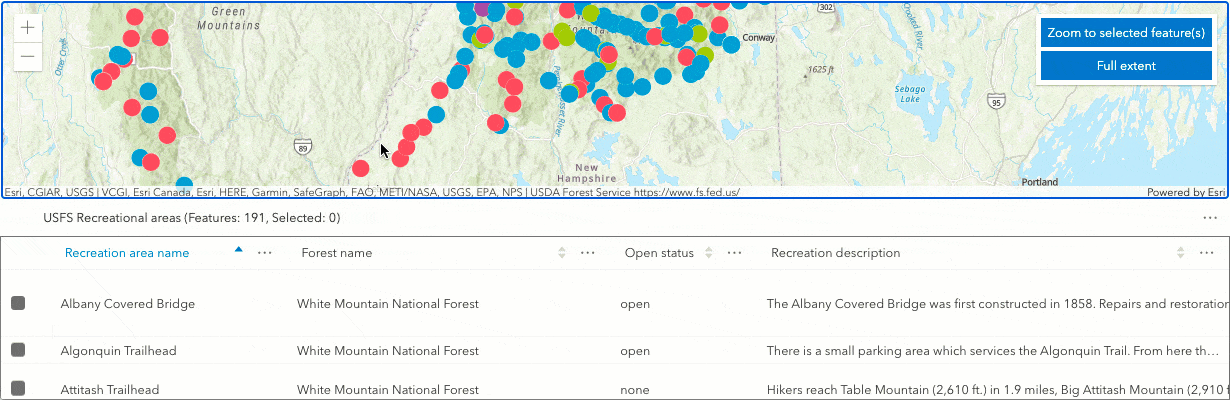The height and width of the screenshot is (400, 1230).
Task: Click 'open' status in Albany Covered Bridge row
Action: (635, 303)
